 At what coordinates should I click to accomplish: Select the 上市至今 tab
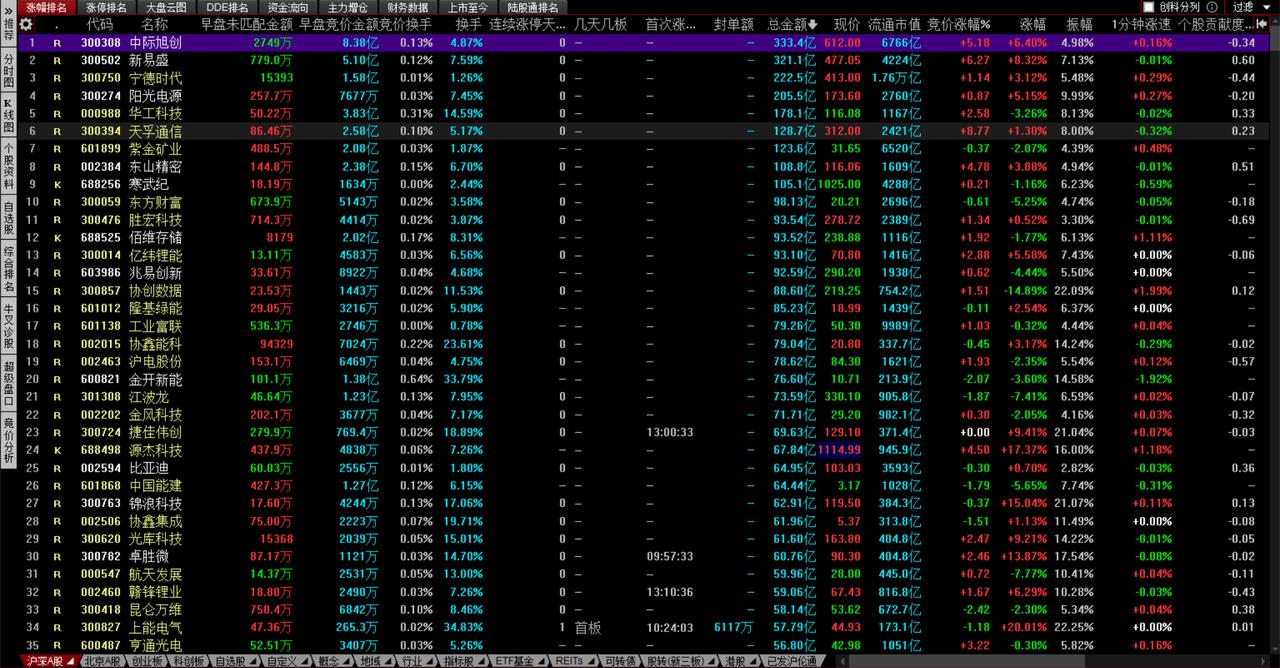[468, 7]
